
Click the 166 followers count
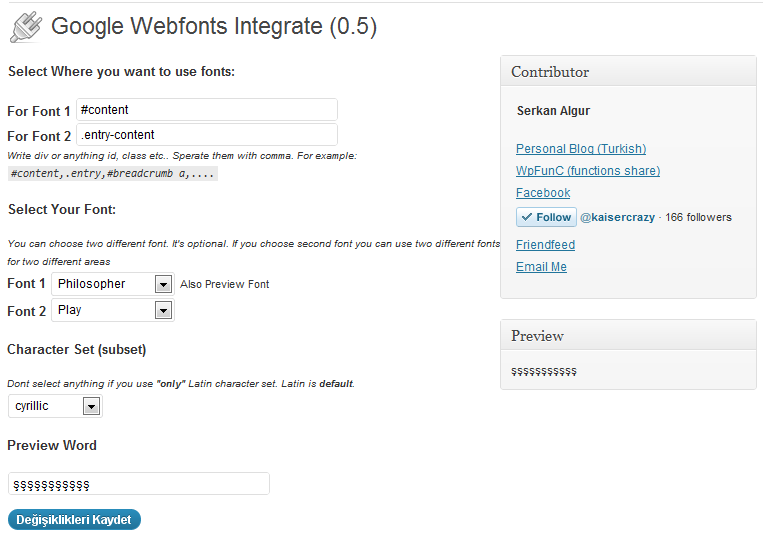click(x=699, y=217)
